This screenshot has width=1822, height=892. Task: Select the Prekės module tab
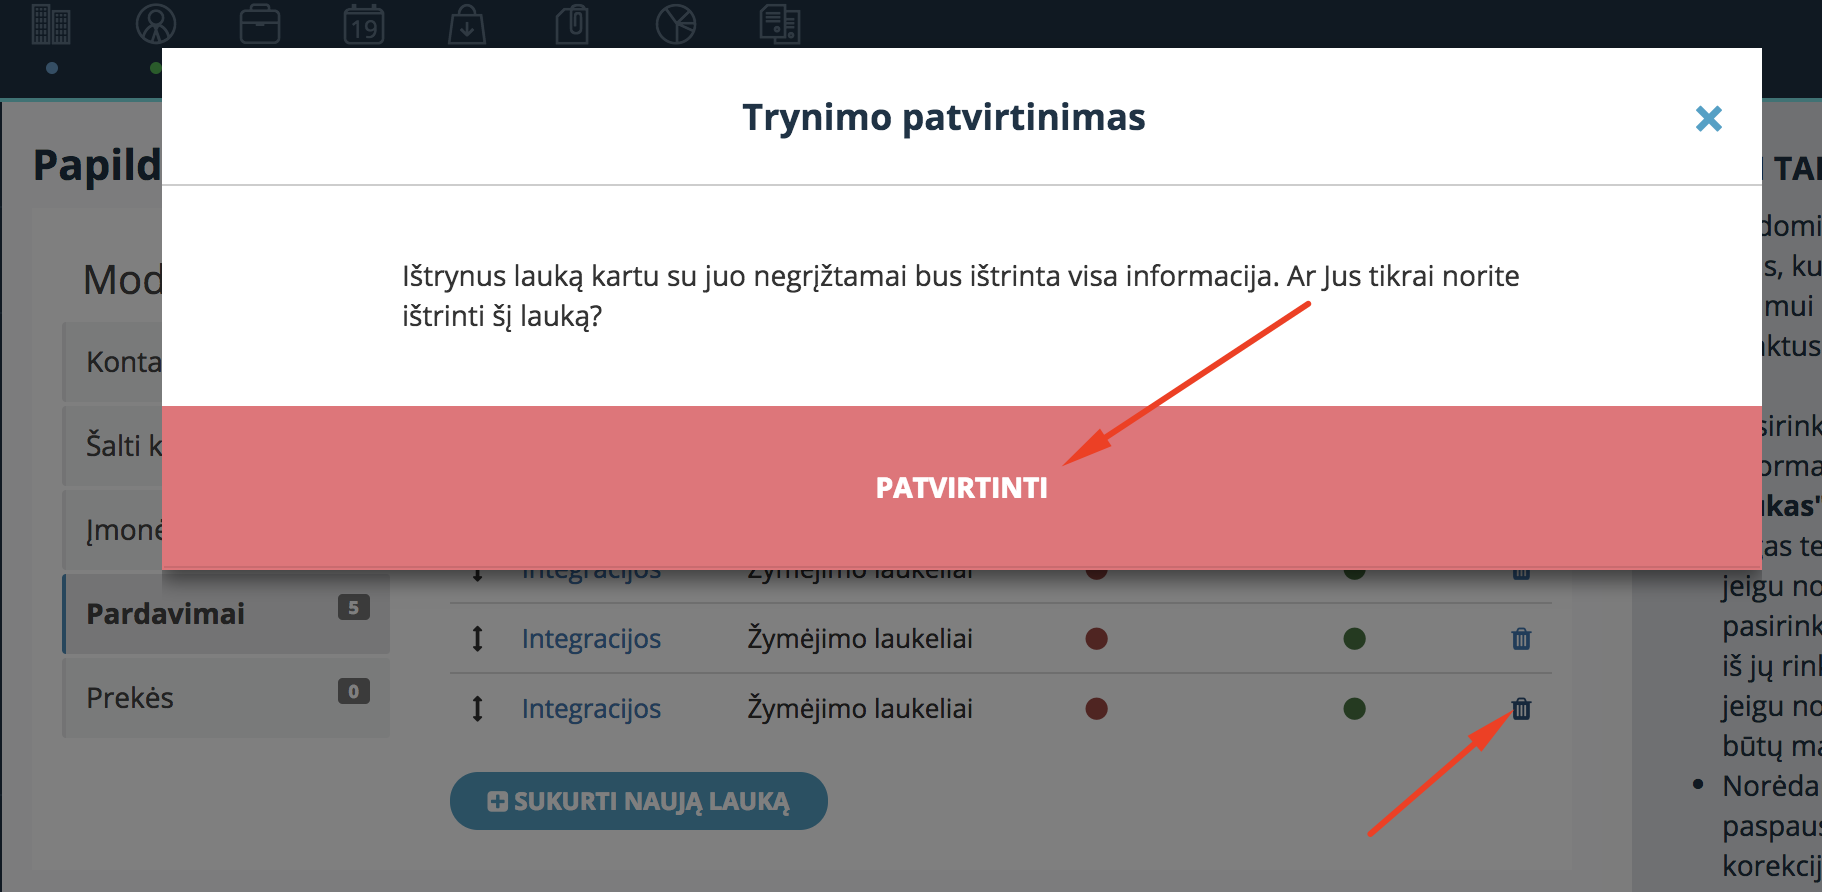click(x=226, y=697)
